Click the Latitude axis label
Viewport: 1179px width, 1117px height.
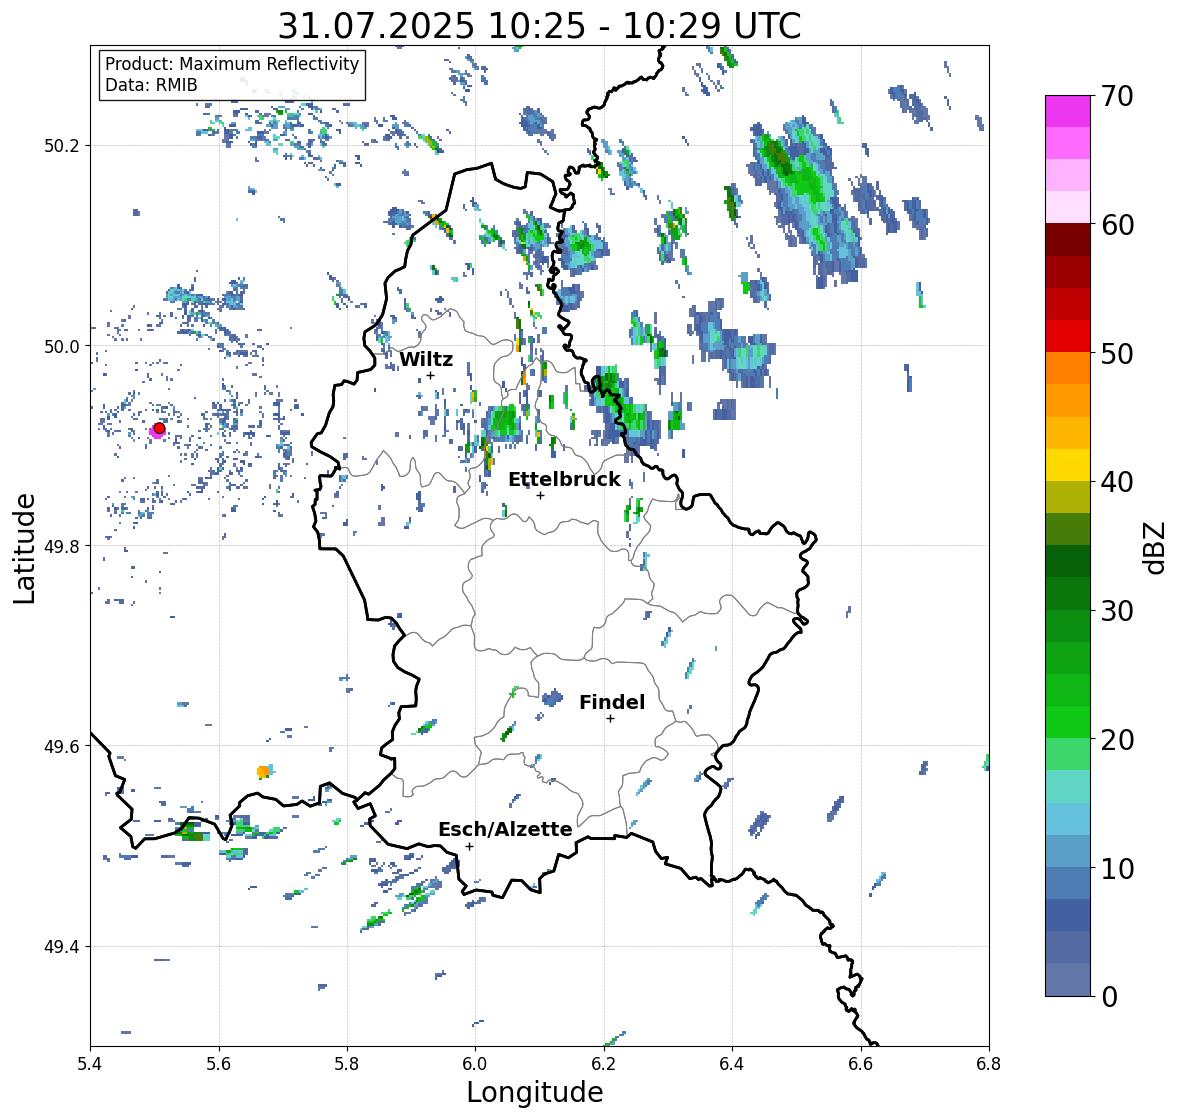point(24,548)
